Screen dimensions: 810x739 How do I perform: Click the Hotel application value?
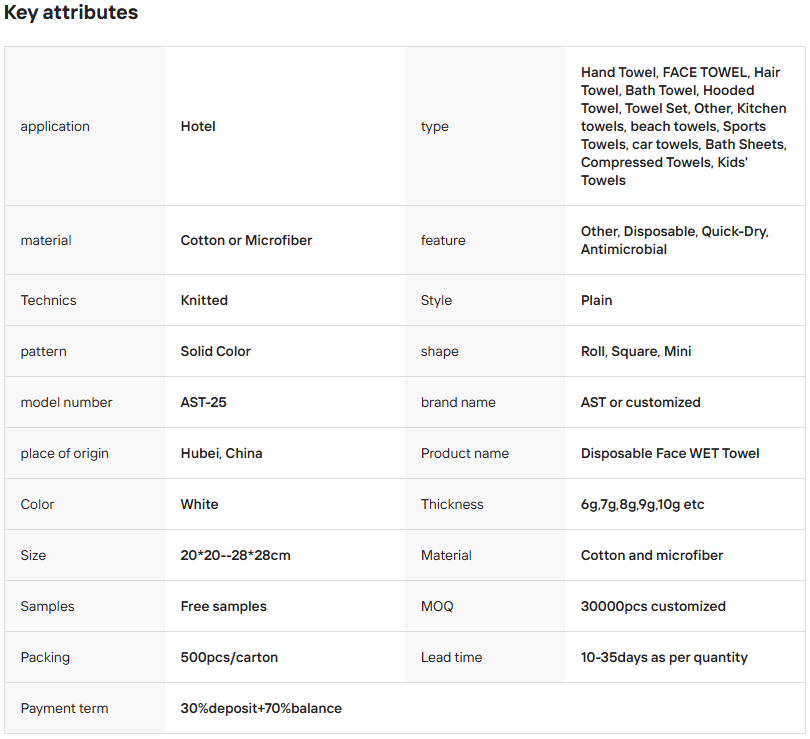point(198,126)
